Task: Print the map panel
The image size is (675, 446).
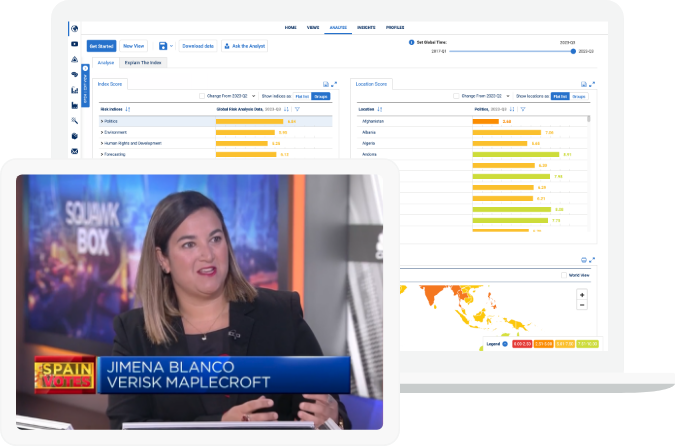Action: 582,259
